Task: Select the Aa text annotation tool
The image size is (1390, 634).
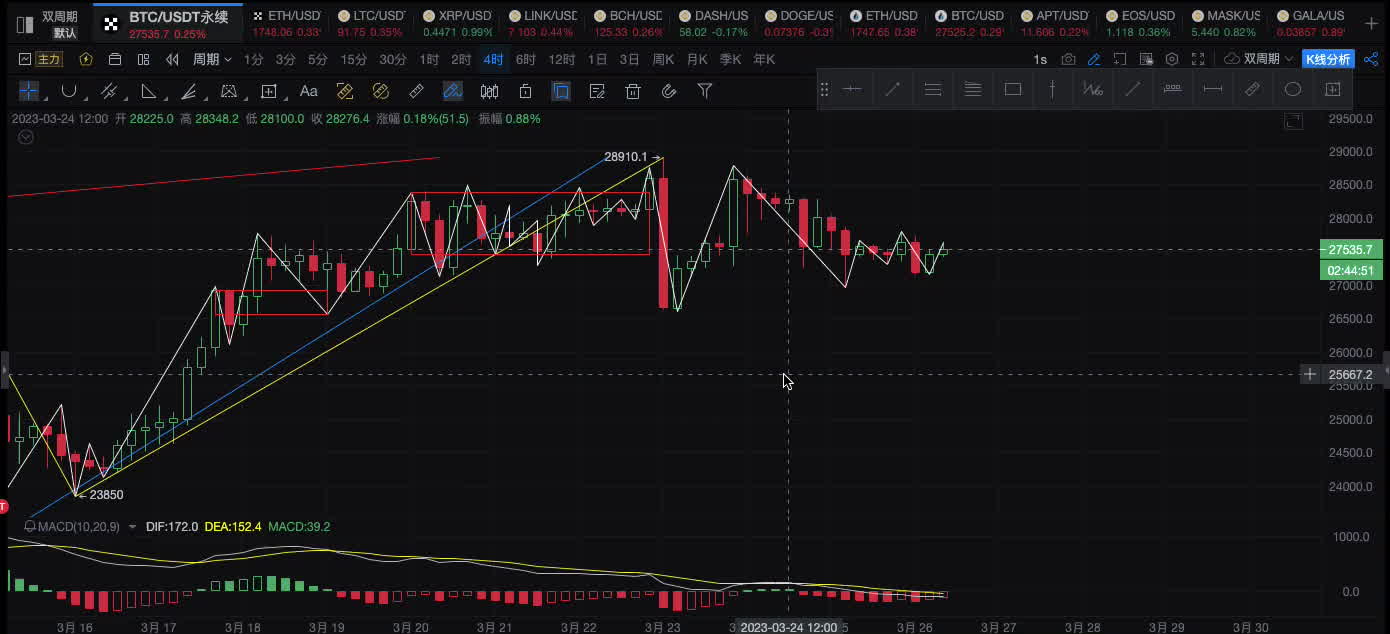Action: point(309,92)
